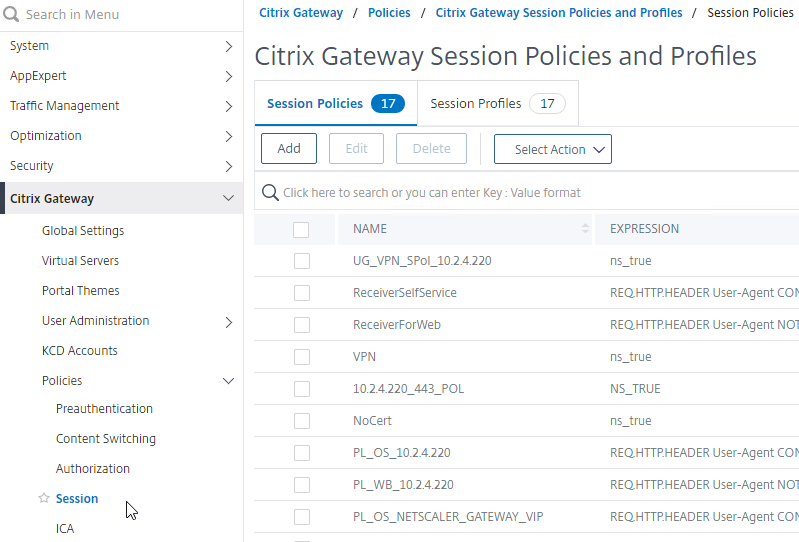Open KCD Accounts in the menu

[x=79, y=351]
